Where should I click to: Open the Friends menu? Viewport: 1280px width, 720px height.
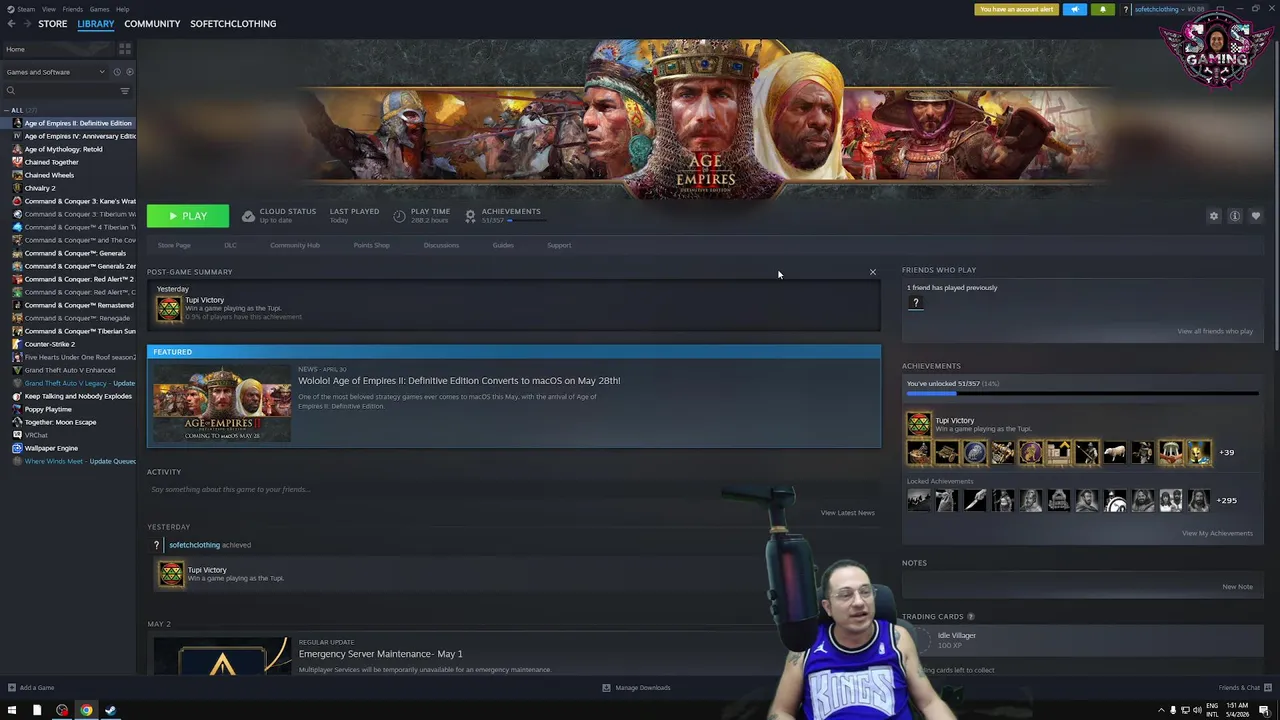pyautogui.click(x=73, y=9)
